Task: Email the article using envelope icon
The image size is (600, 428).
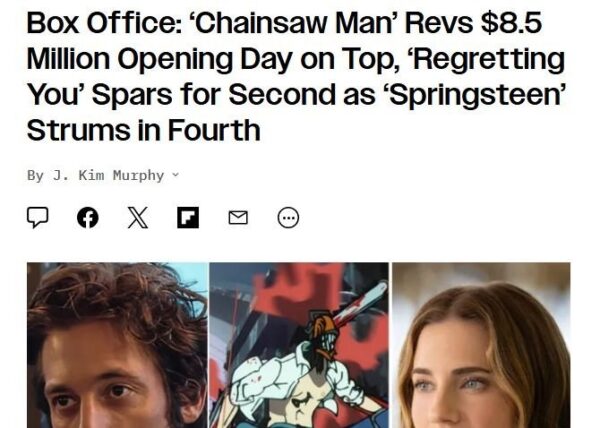Action: tap(238, 218)
